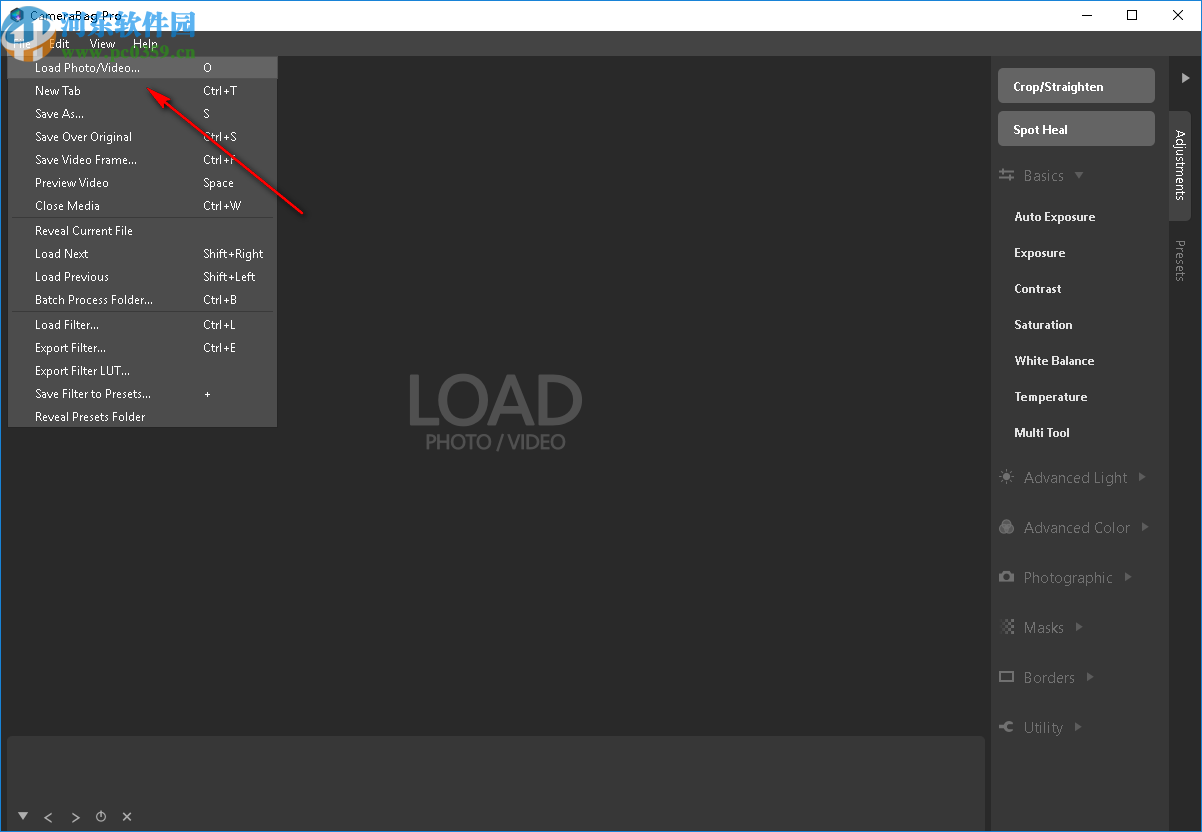The width and height of the screenshot is (1202, 832).
Task: Click the left chevron in bottom tray
Action: click(48, 817)
